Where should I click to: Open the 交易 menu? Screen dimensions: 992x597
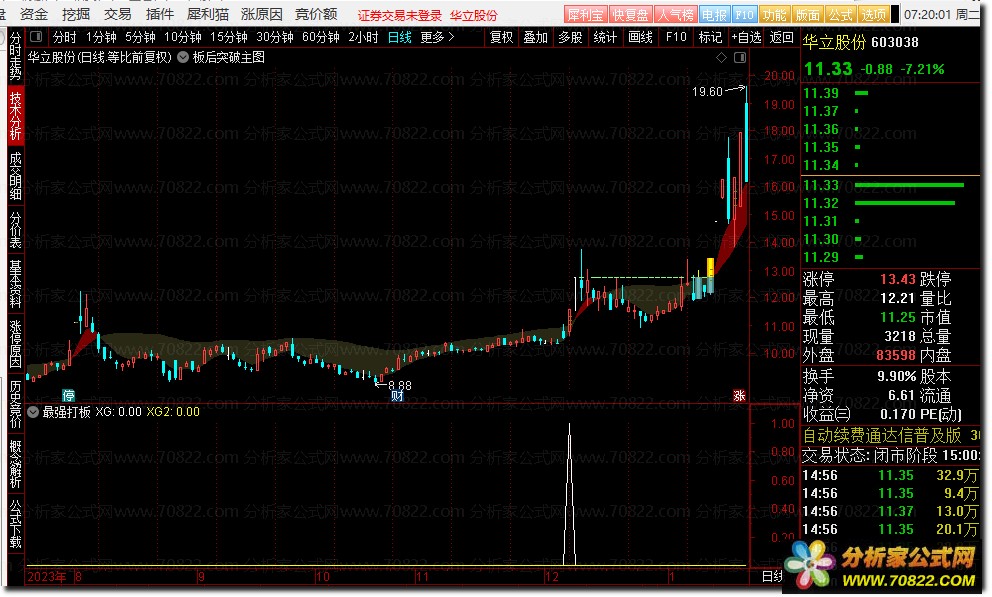(x=118, y=14)
